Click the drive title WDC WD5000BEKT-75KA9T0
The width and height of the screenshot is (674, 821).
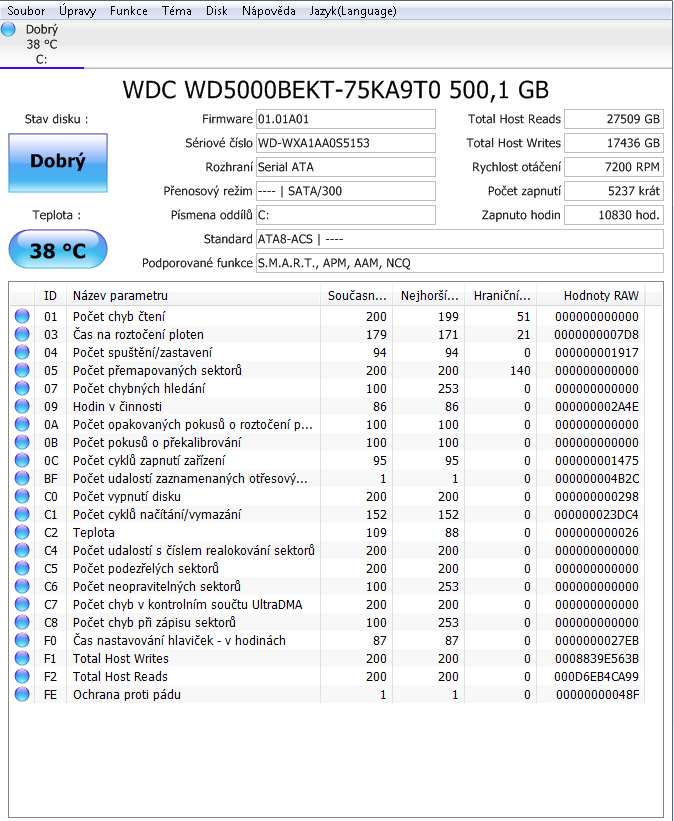[x=335, y=90]
